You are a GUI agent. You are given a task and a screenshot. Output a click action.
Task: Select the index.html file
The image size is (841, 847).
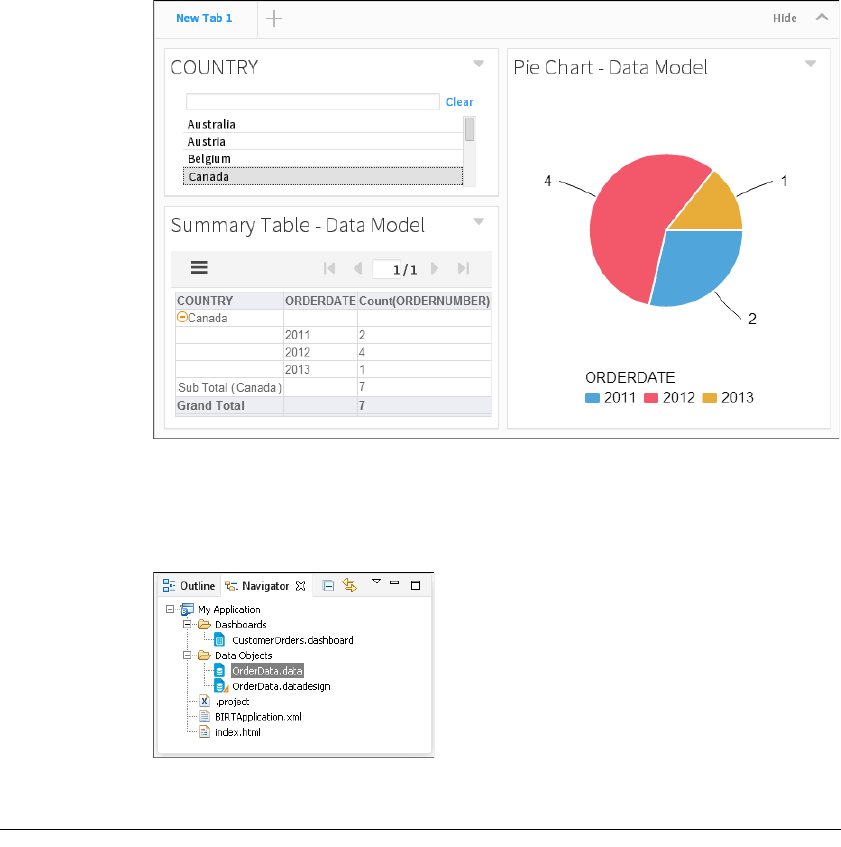pos(238,732)
